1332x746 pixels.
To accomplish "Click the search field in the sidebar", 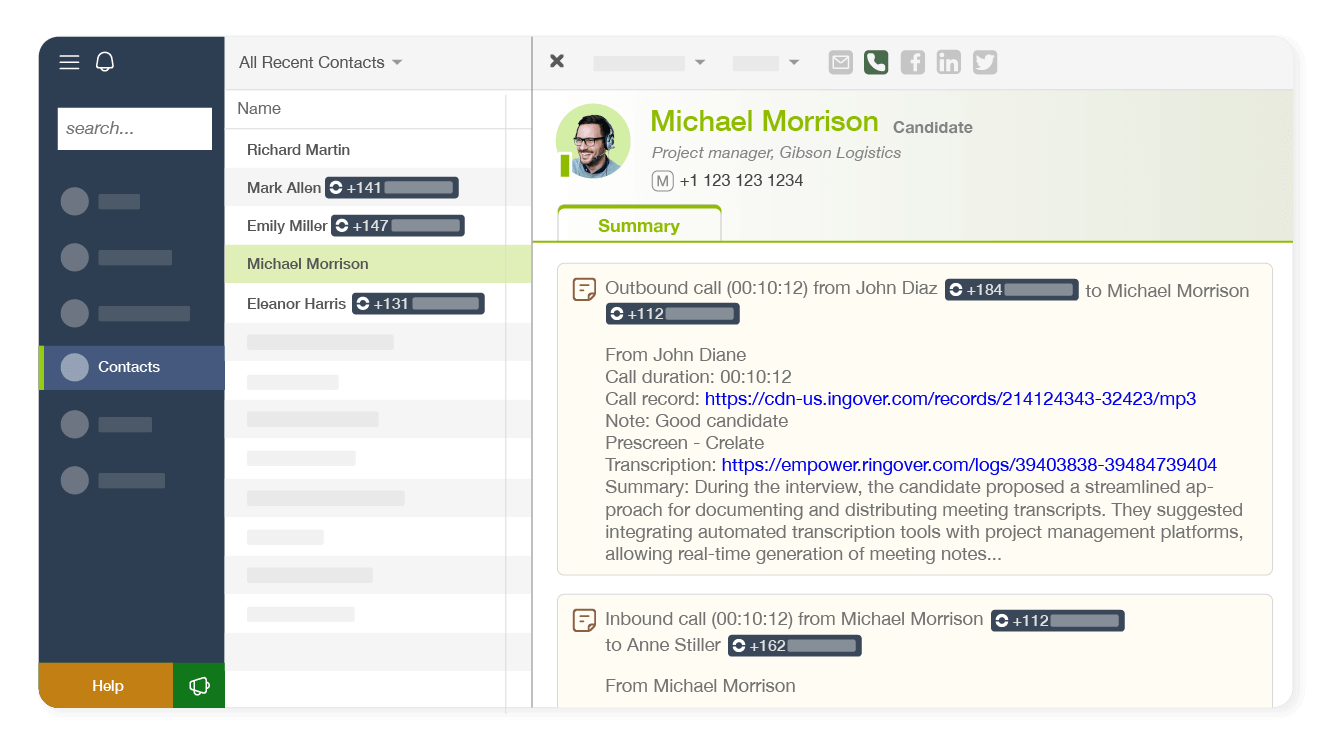I will pos(134,128).
